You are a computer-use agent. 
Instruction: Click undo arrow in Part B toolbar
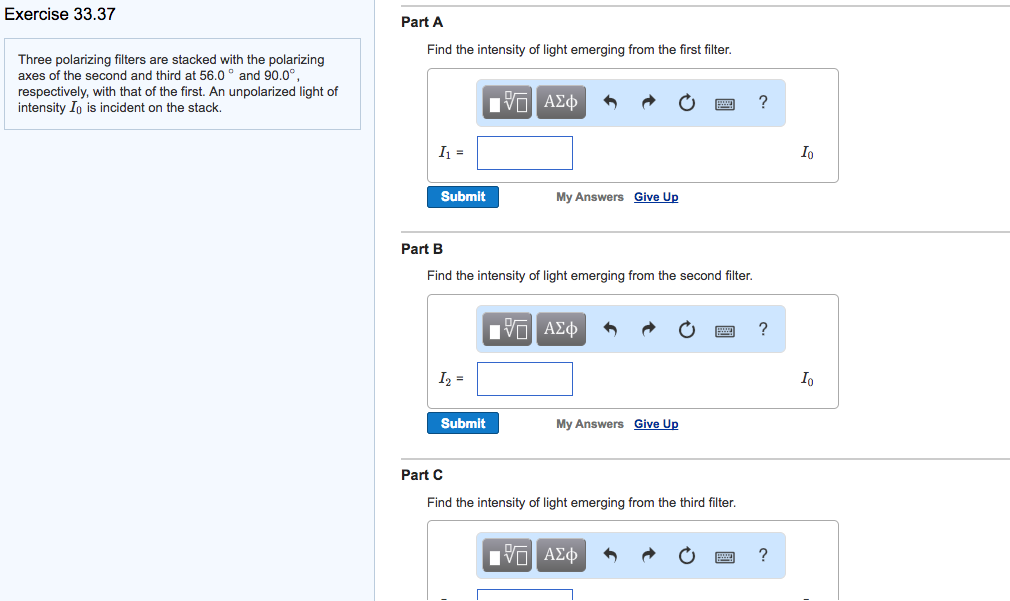pyautogui.click(x=612, y=329)
